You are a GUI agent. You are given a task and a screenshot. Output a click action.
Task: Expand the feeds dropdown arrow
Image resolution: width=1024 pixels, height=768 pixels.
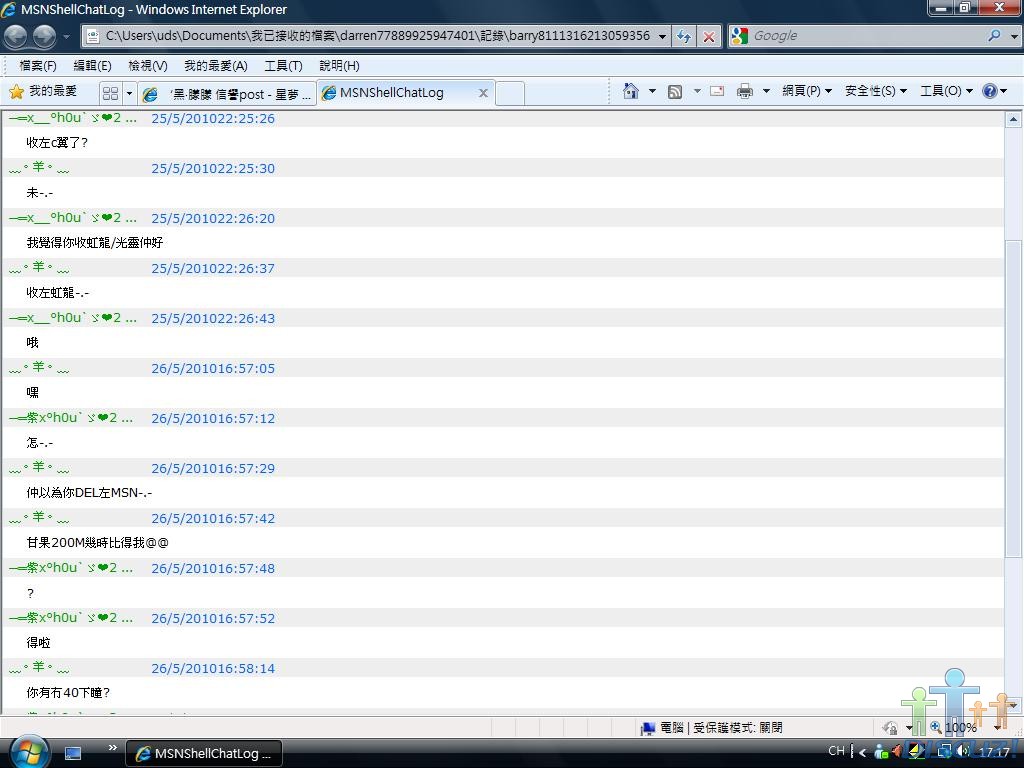[697, 91]
